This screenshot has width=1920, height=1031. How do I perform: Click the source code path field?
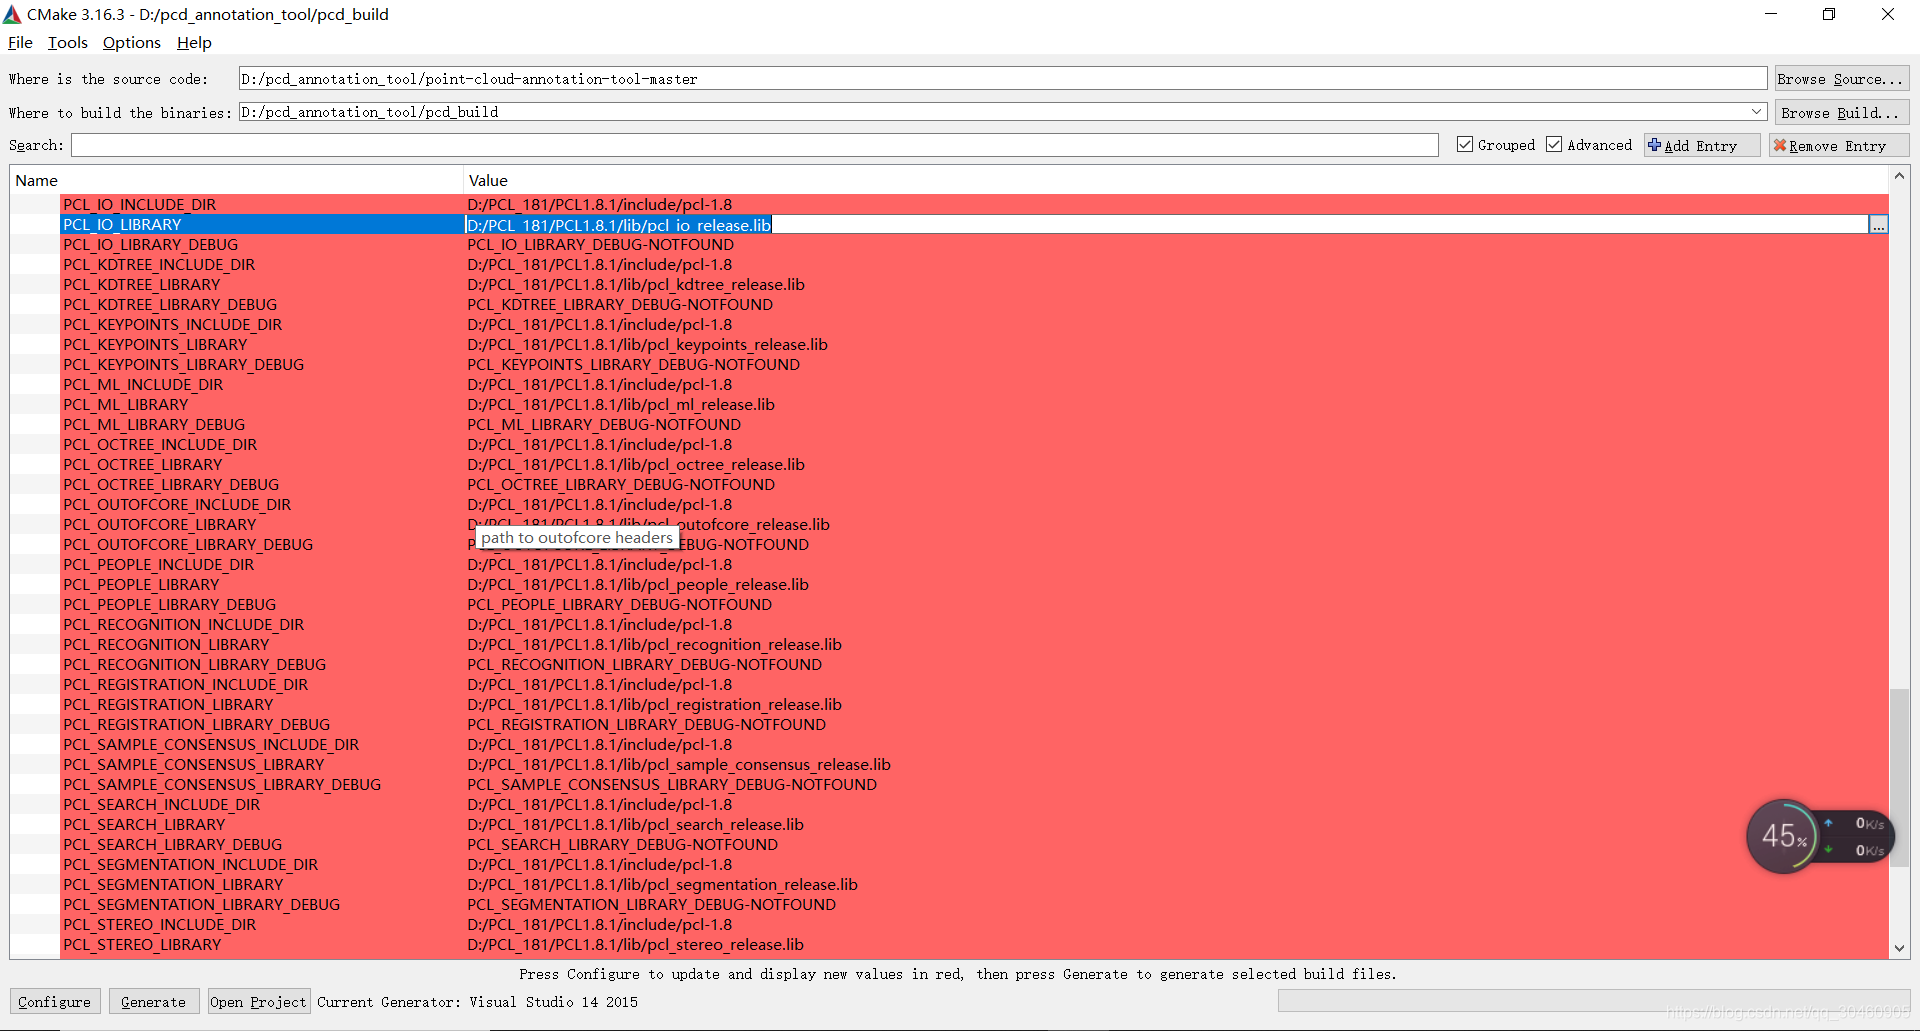[x=1002, y=79]
